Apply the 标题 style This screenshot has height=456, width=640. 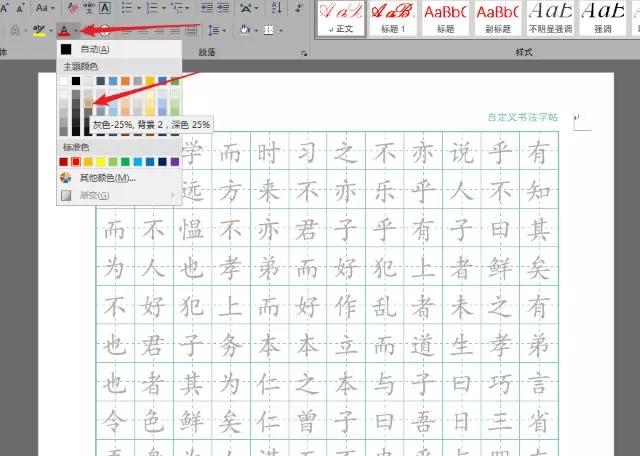click(445, 18)
